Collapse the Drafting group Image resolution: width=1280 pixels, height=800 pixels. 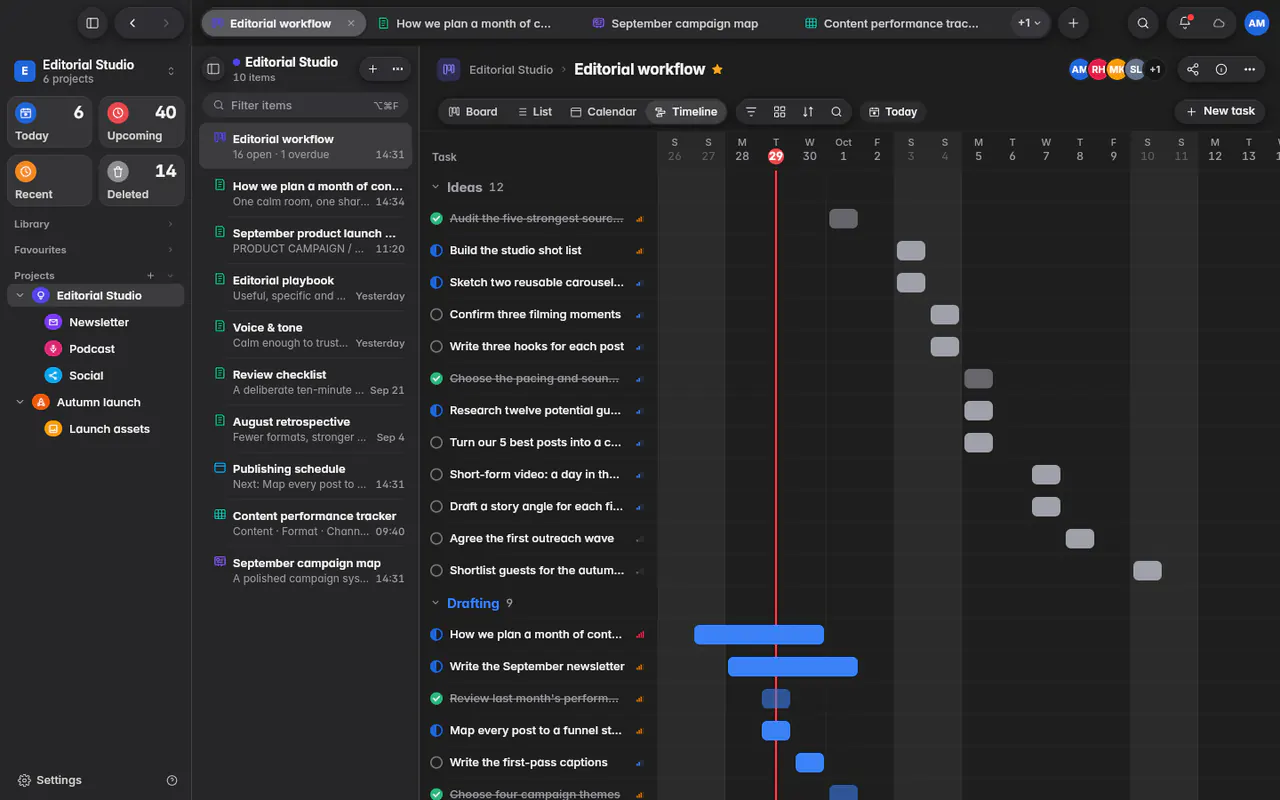[x=435, y=603]
